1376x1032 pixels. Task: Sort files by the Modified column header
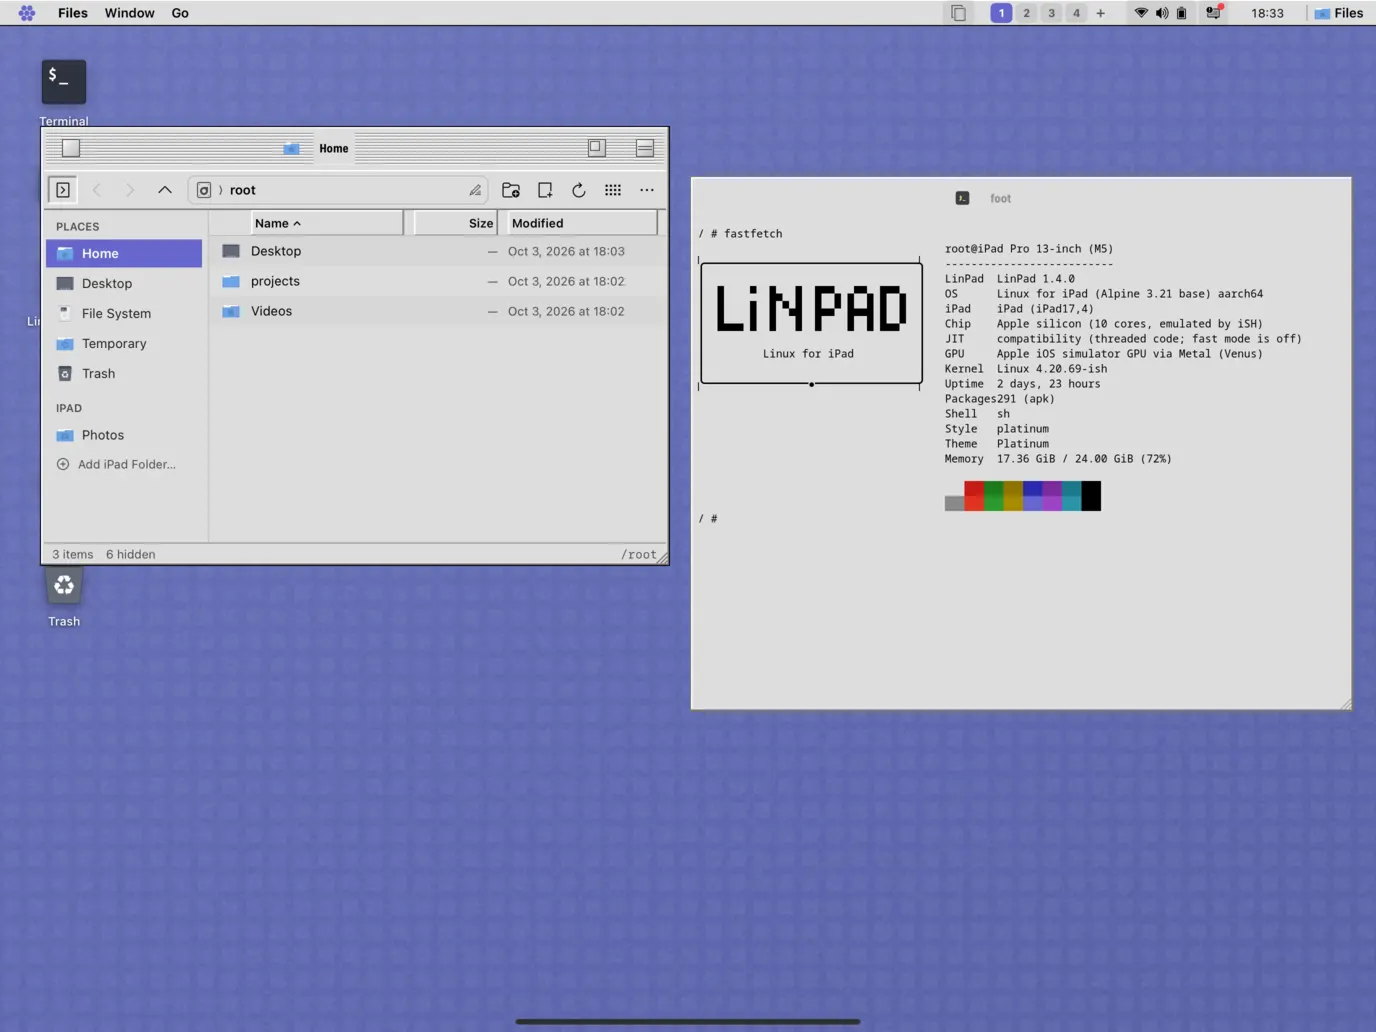tap(581, 223)
